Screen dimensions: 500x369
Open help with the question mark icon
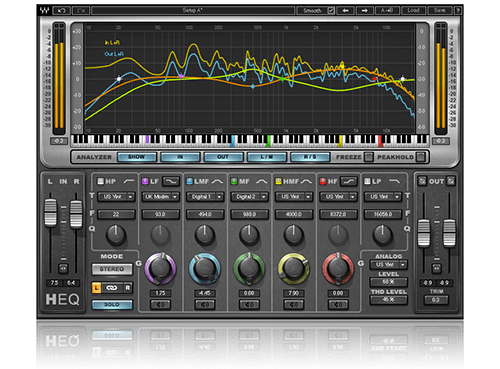458,11
